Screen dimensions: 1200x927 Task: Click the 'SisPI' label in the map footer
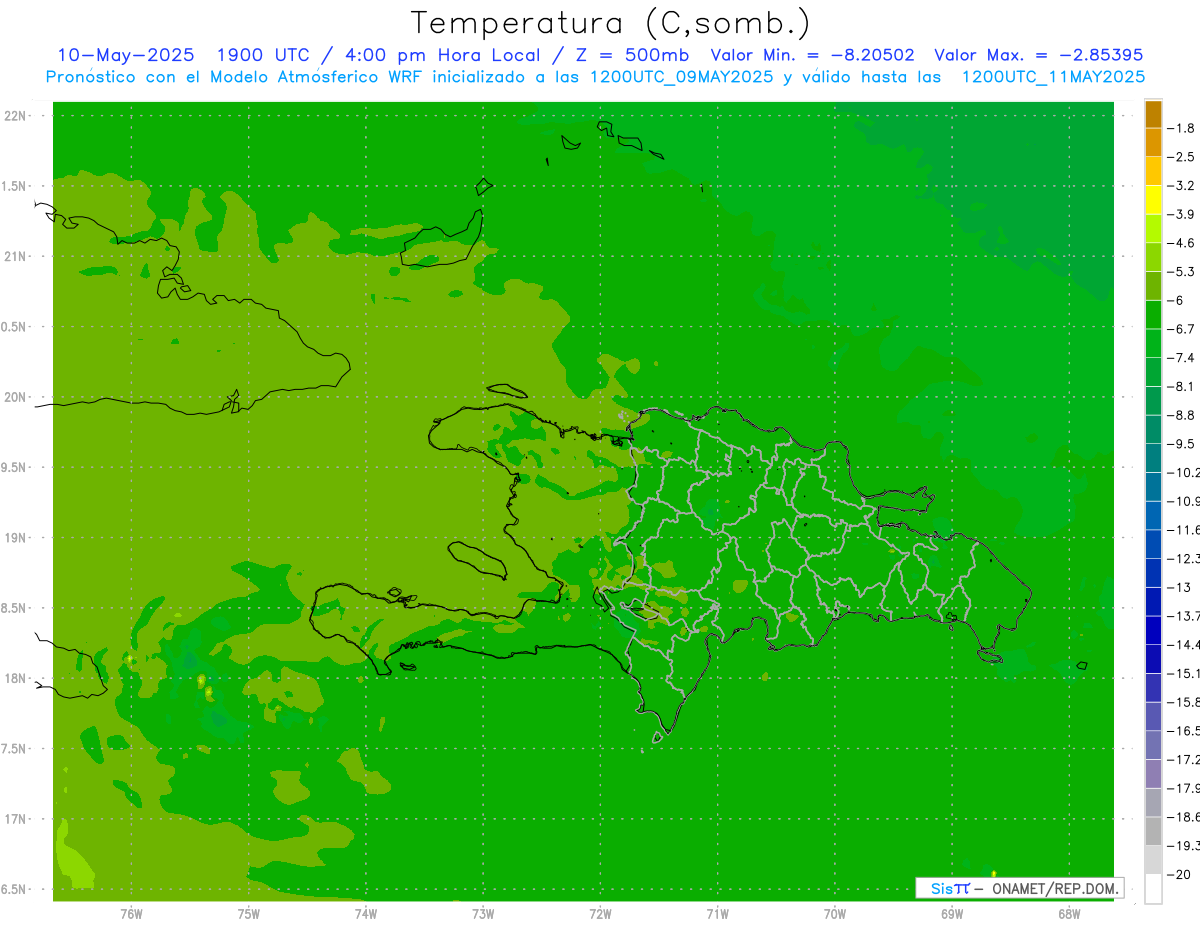(x=950, y=888)
